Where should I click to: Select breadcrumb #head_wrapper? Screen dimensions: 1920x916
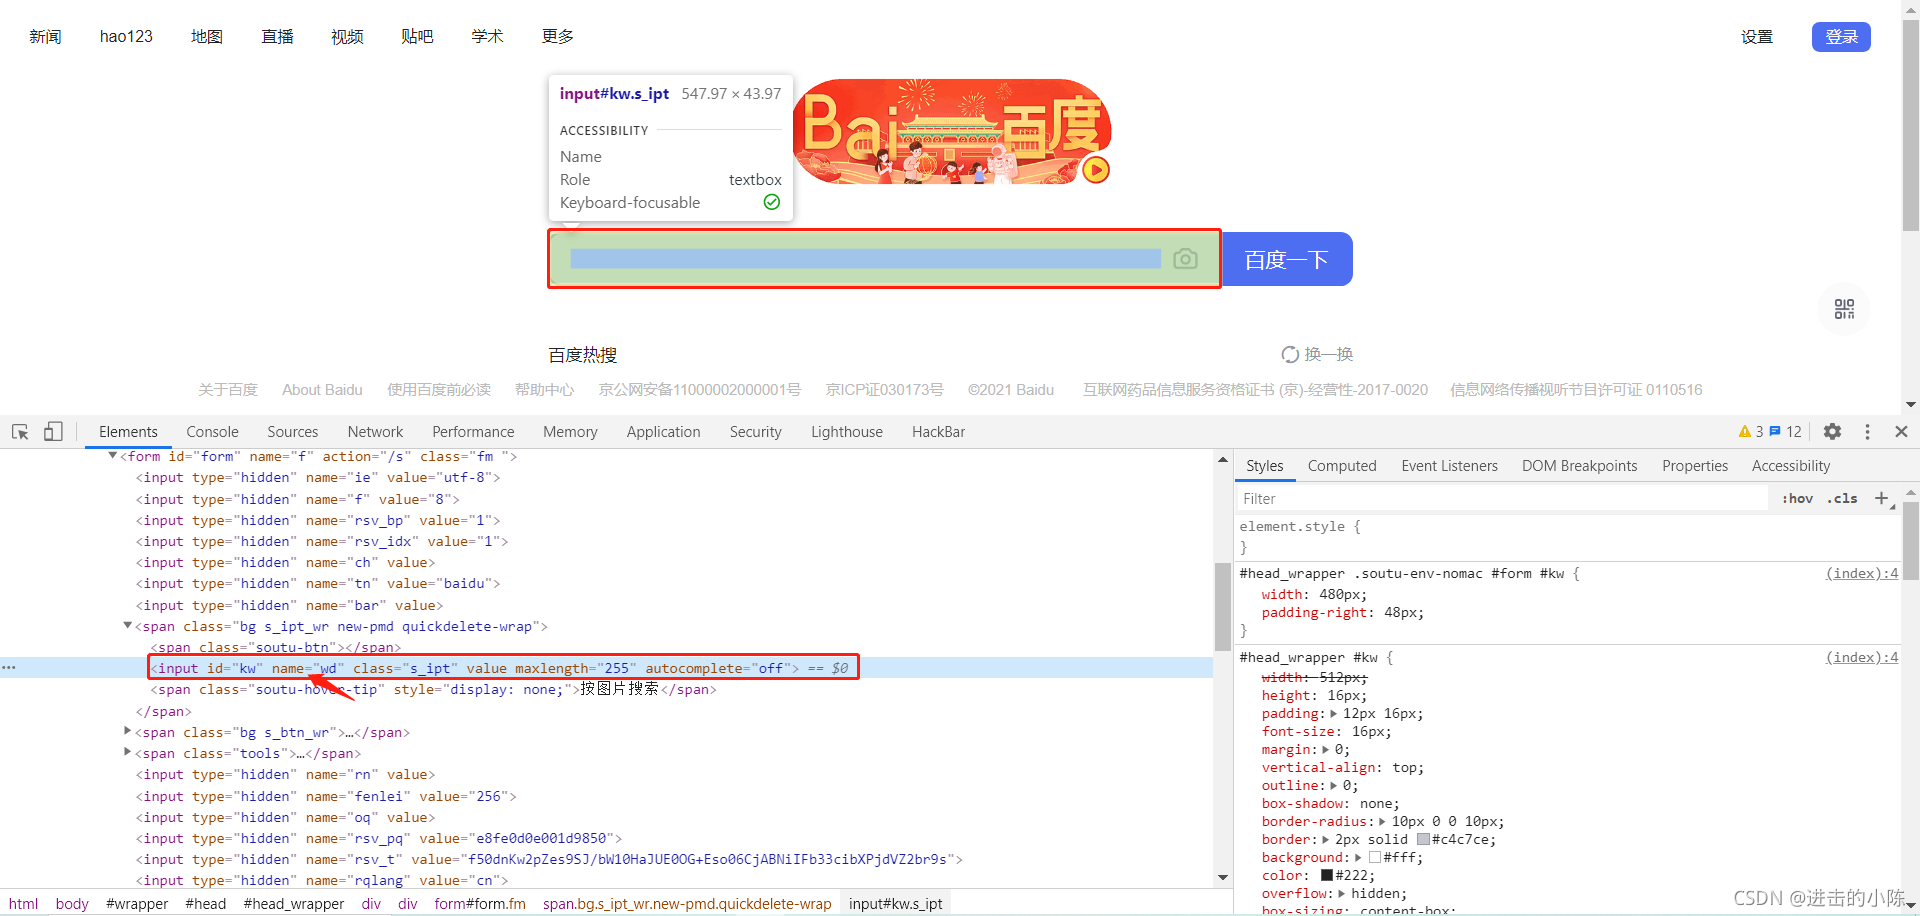point(293,904)
